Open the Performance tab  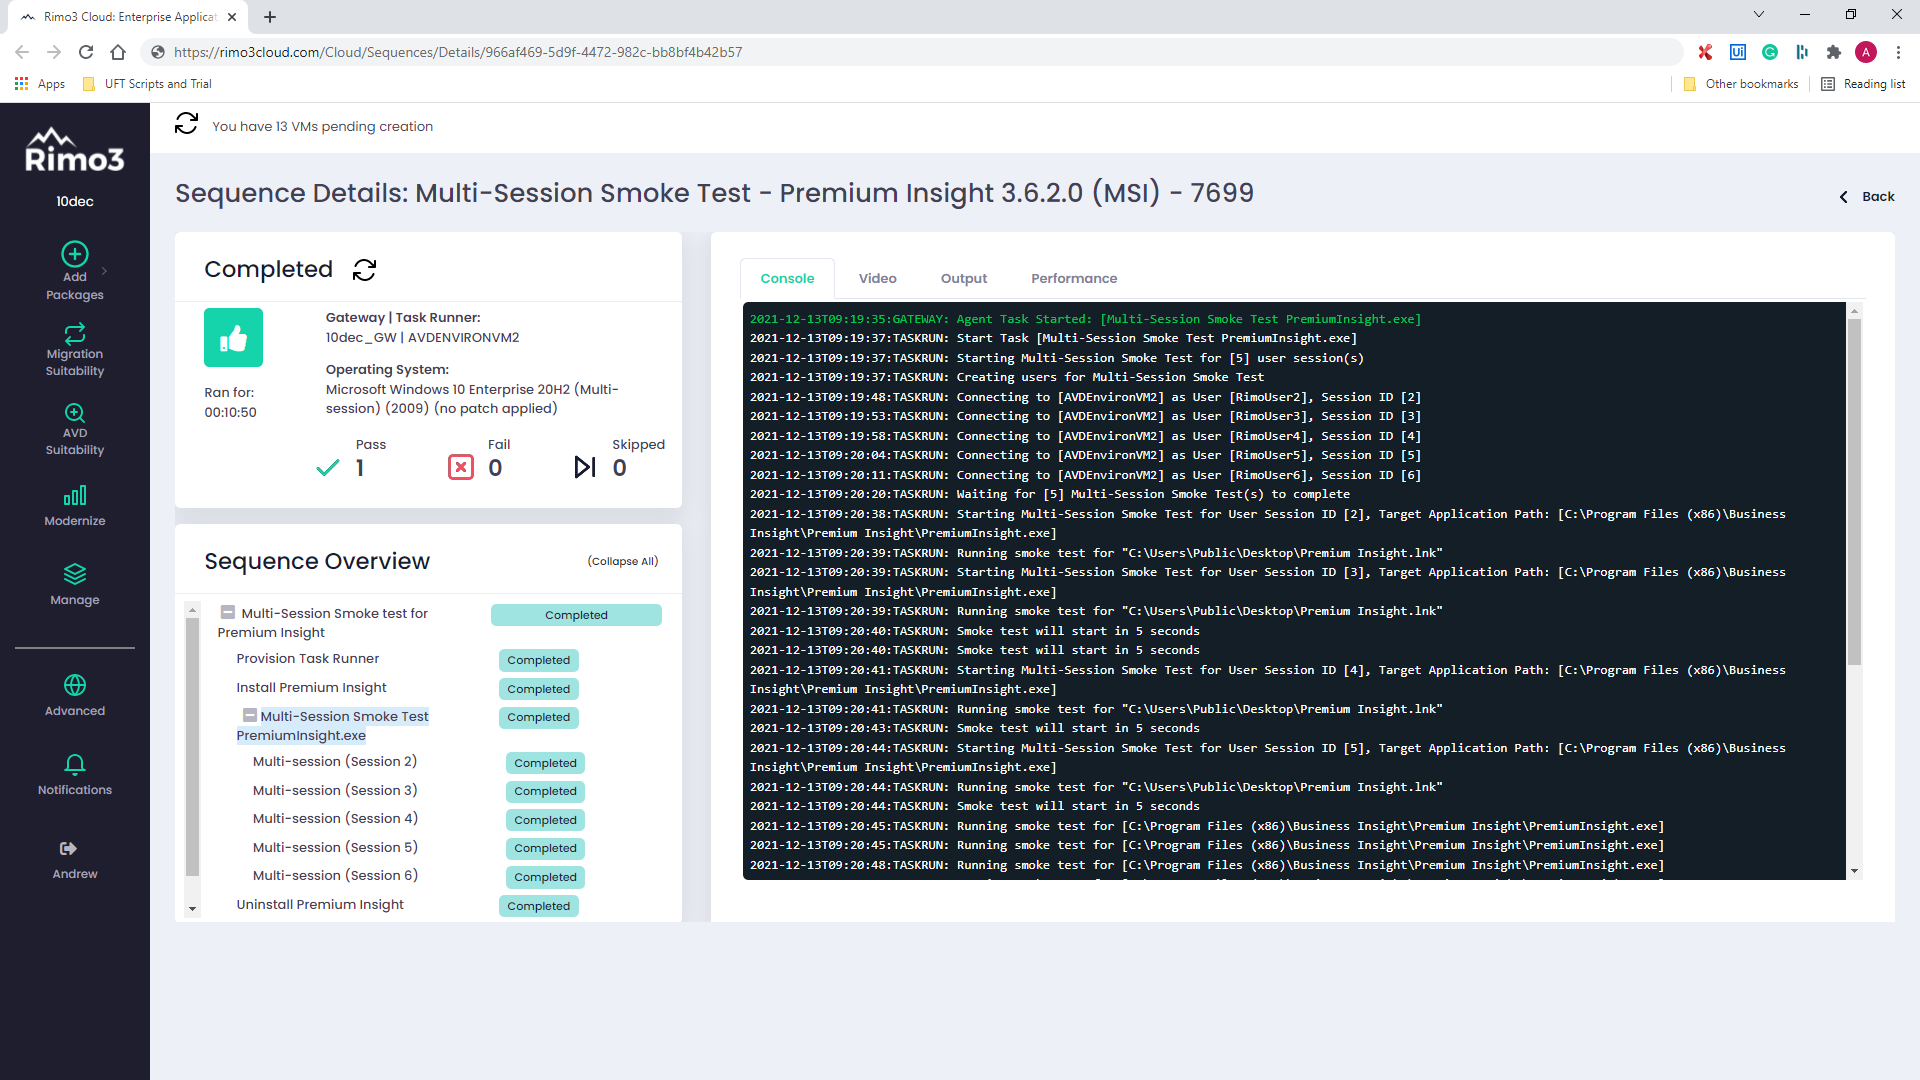coord(1074,278)
